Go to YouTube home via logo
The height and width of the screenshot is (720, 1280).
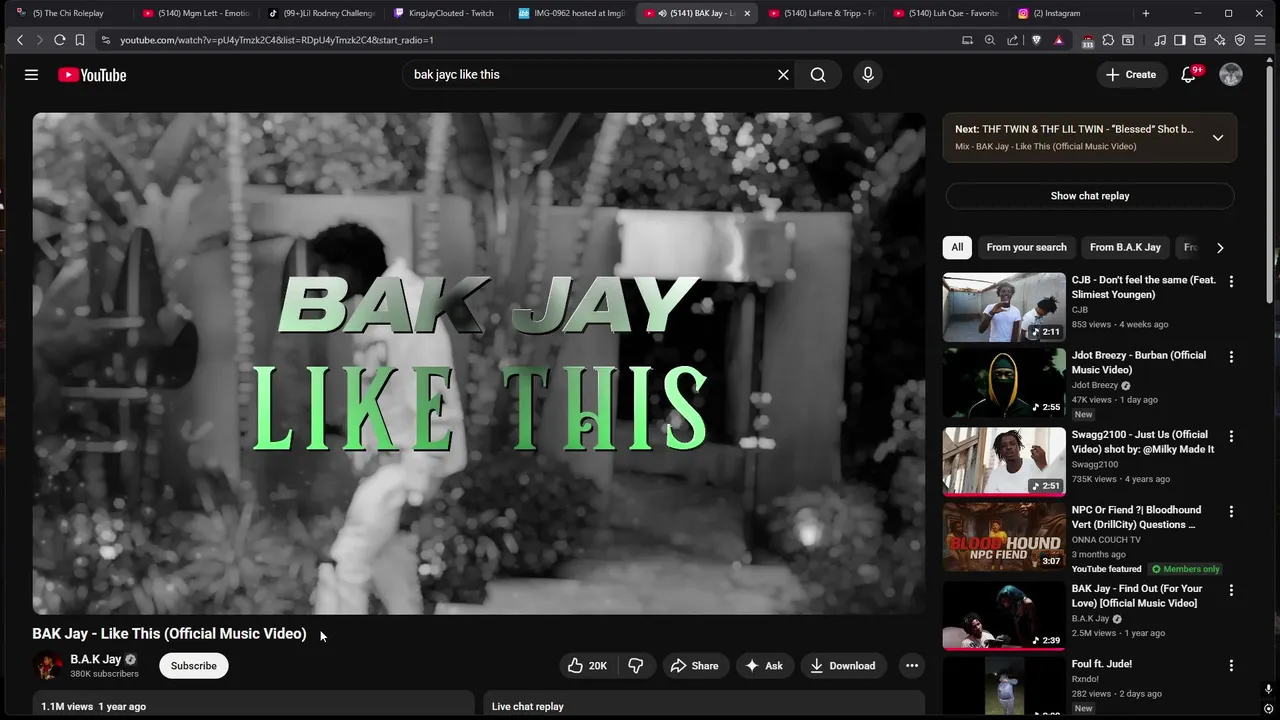point(92,75)
